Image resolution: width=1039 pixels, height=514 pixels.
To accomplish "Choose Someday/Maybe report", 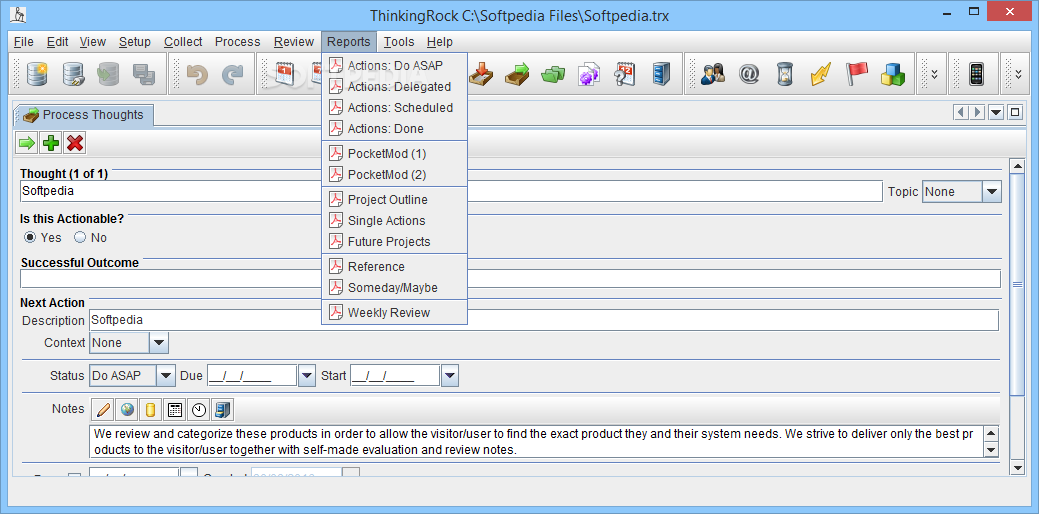I will pyautogui.click(x=394, y=288).
